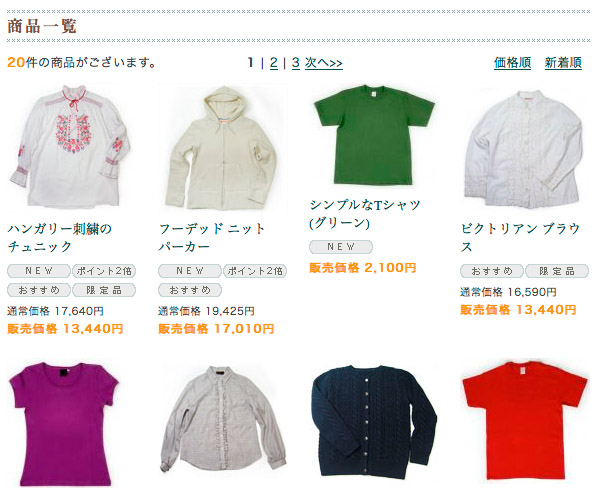604x488 pixels.
Task: Click the 次へ>> next page link
Action: 324,63
